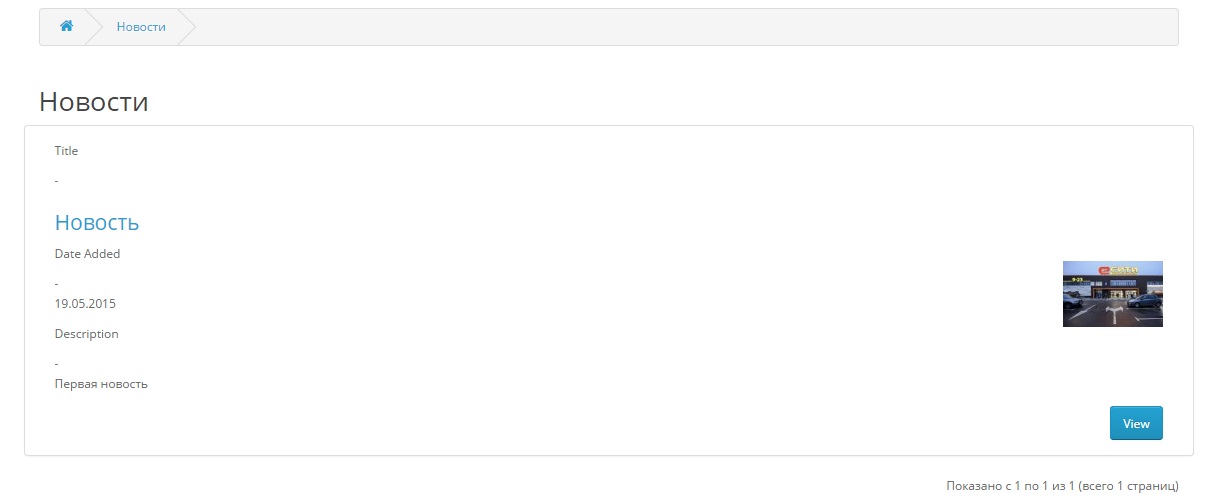Click the Description label

[86, 334]
